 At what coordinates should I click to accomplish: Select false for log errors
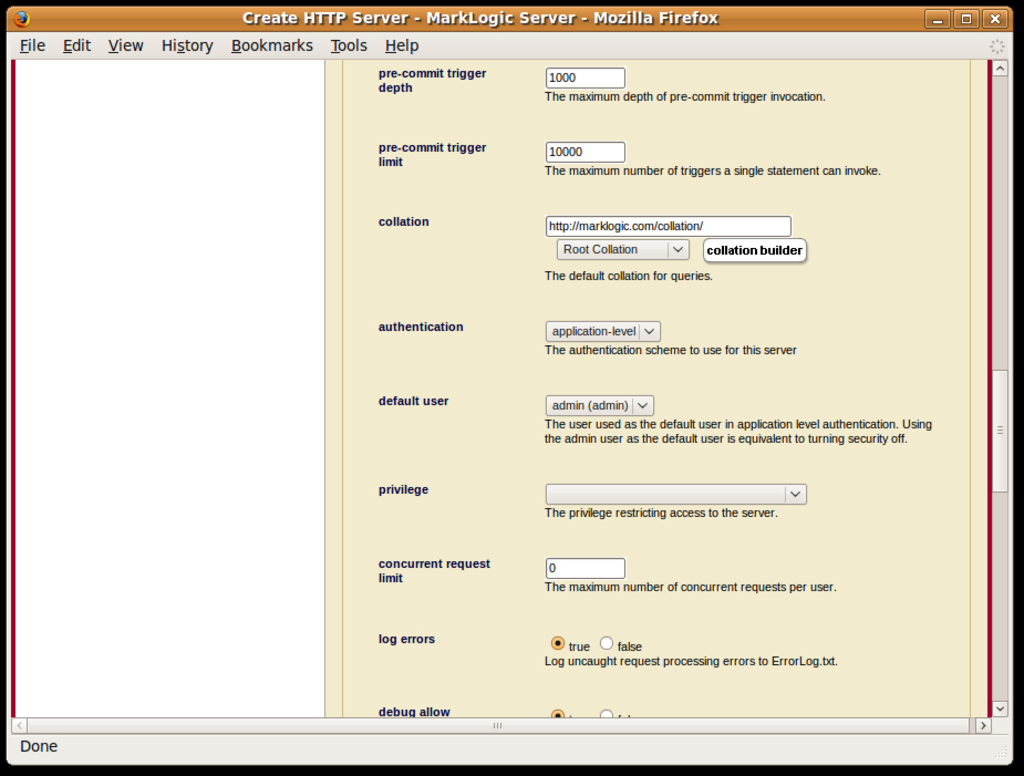coord(607,643)
